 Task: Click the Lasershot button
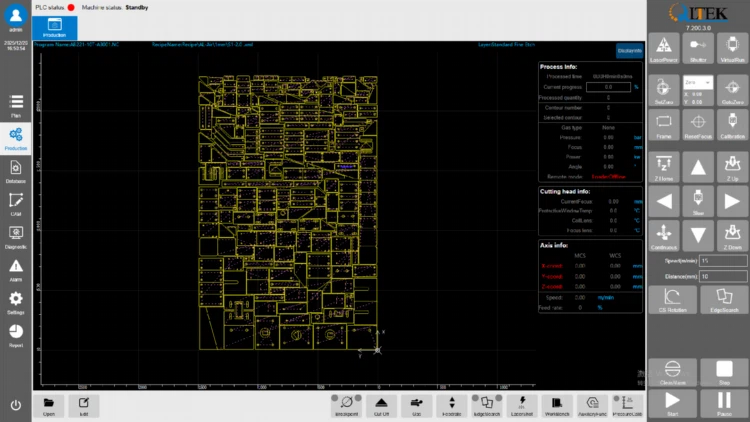pos(521,406)
